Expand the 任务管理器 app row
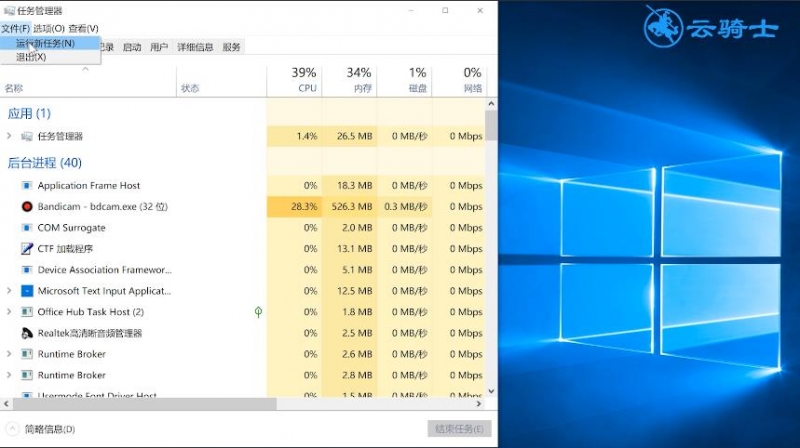Viewport: 800px width, 448px height. pyautogui.click(x=9, y=136)
